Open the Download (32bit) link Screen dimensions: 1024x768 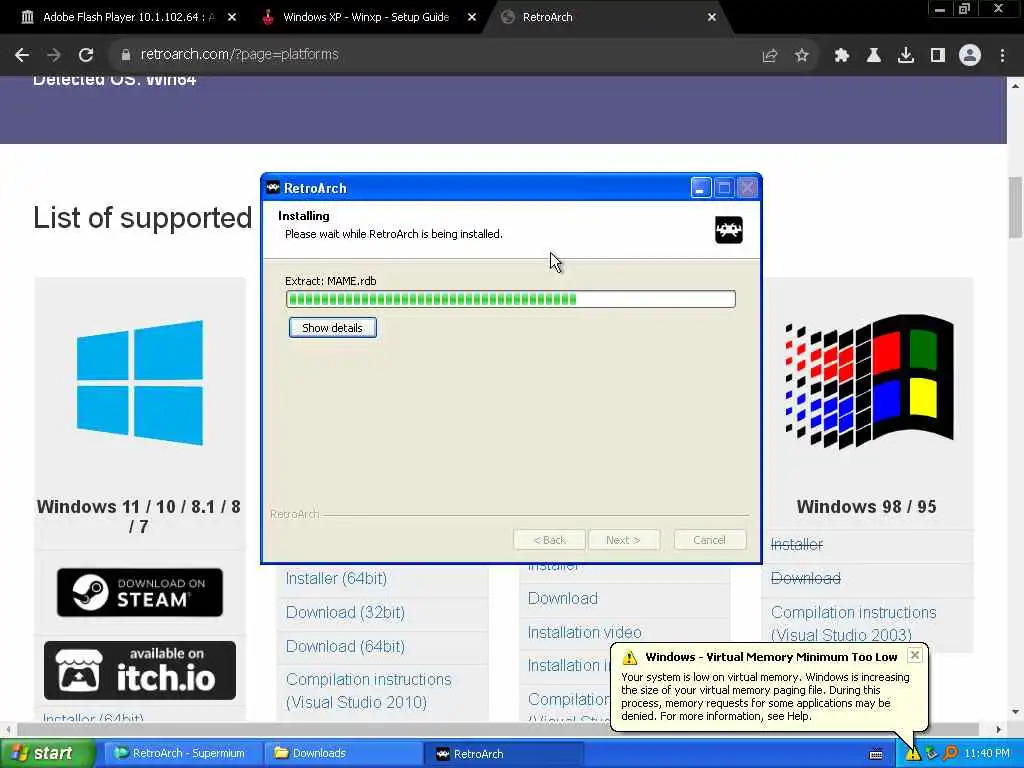click(345, 613)
